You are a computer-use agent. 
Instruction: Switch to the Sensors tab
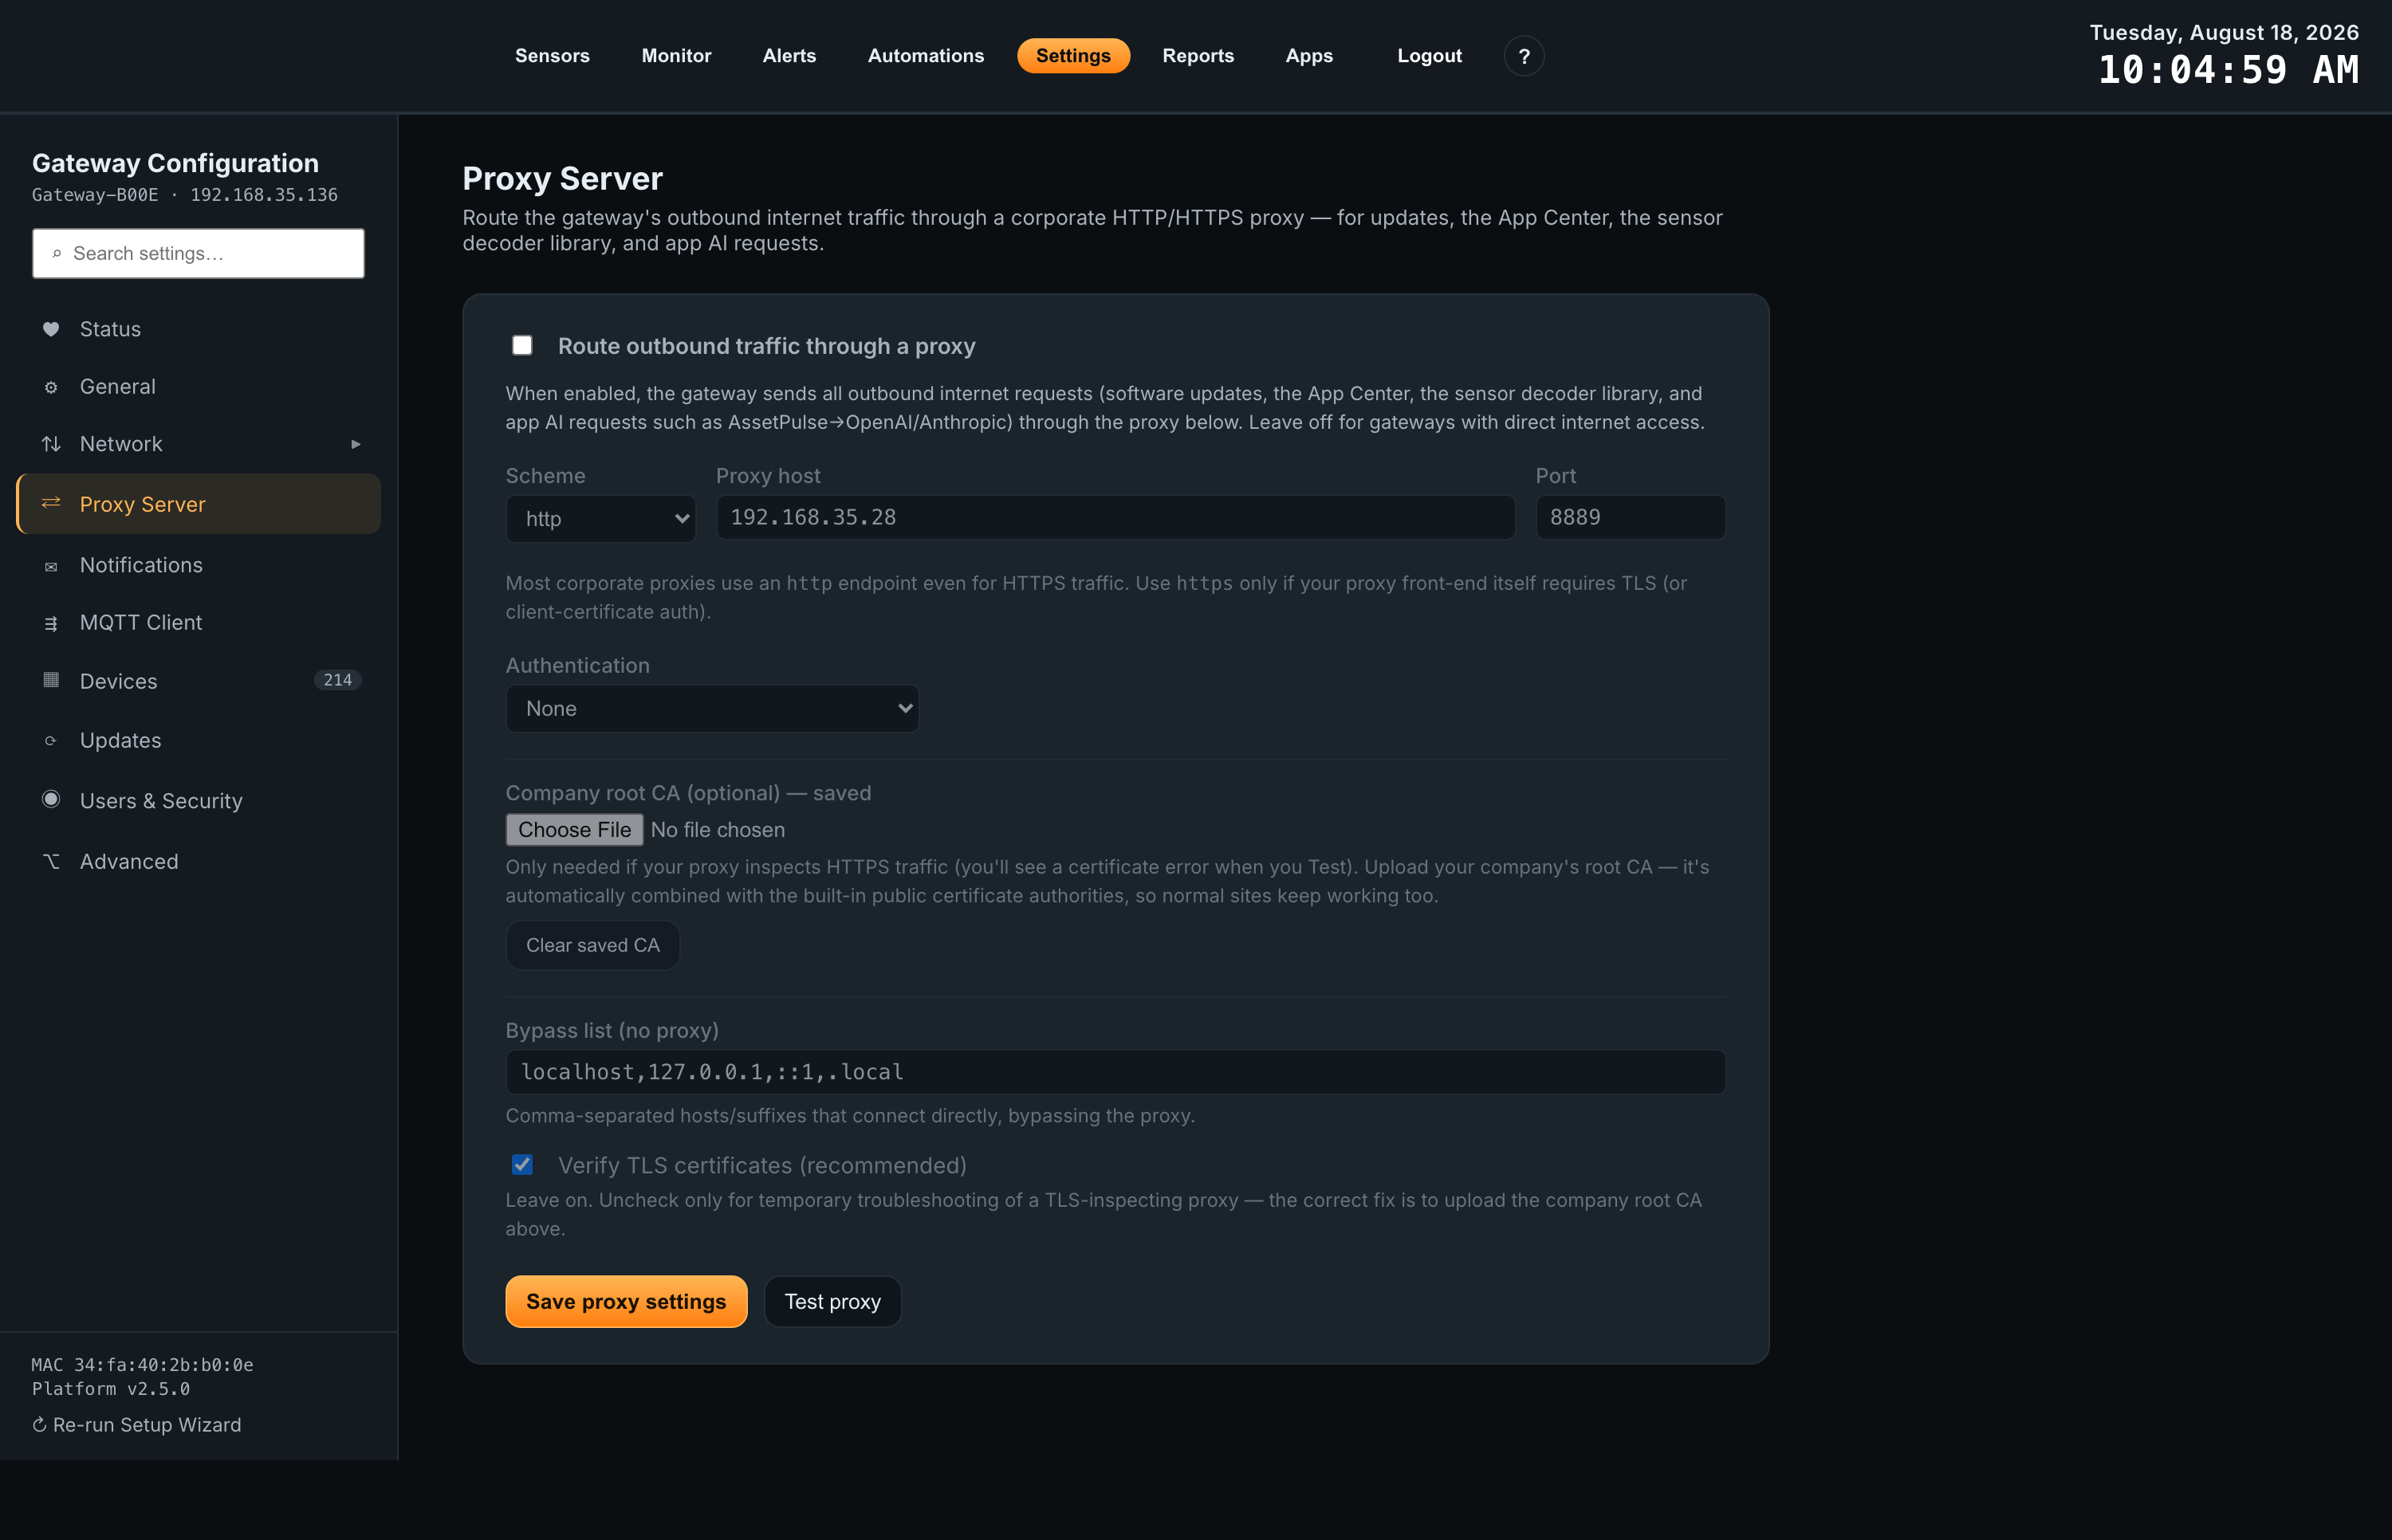tap(552, 56)
